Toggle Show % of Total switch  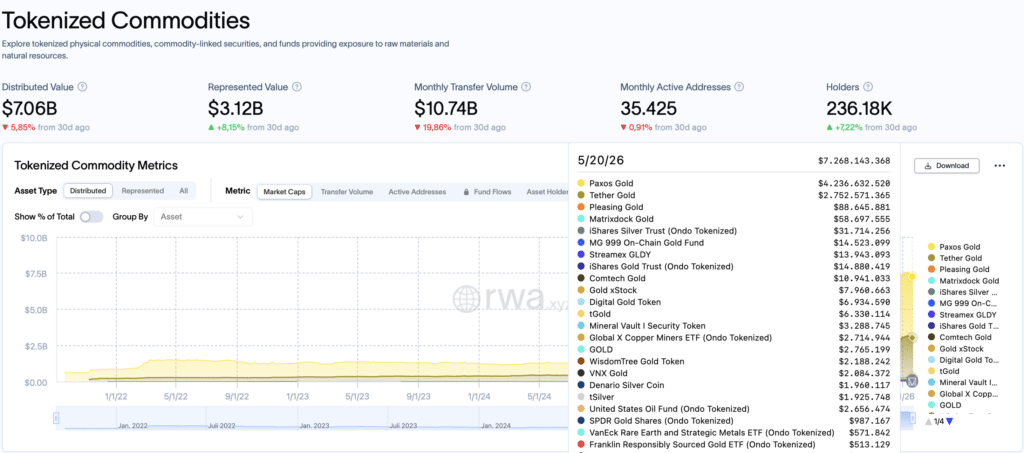tap(91, 217)
